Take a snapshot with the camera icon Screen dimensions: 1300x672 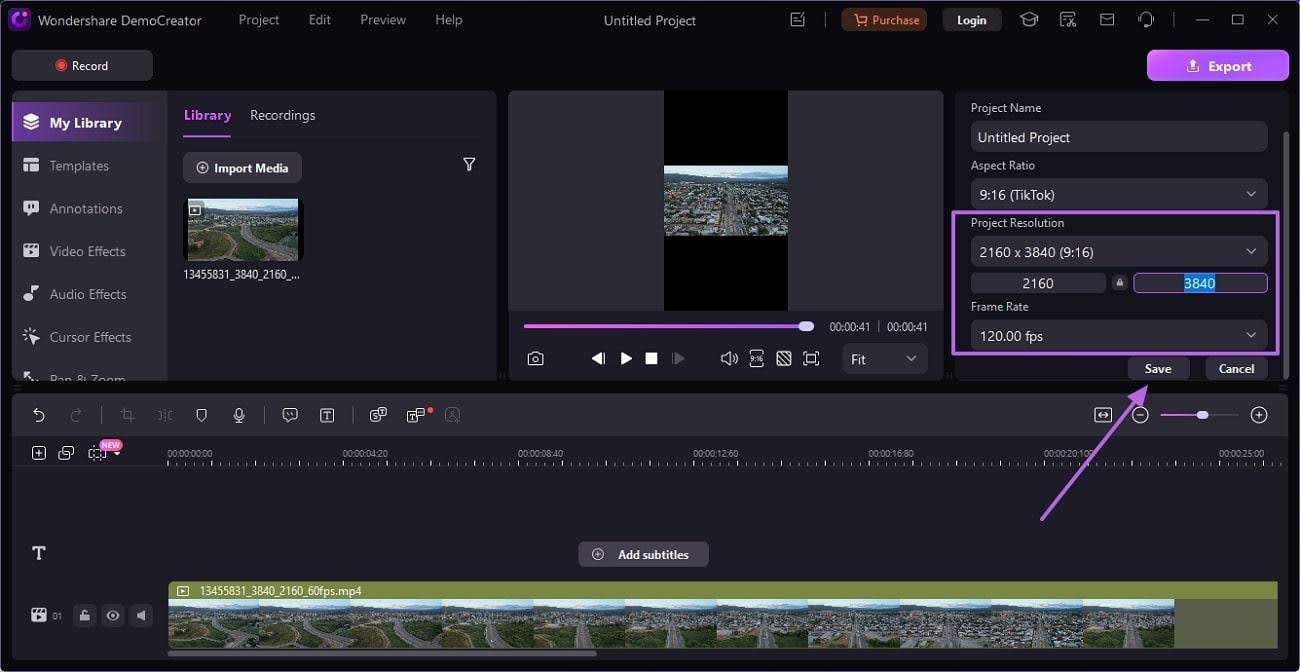tap(536, 358)
